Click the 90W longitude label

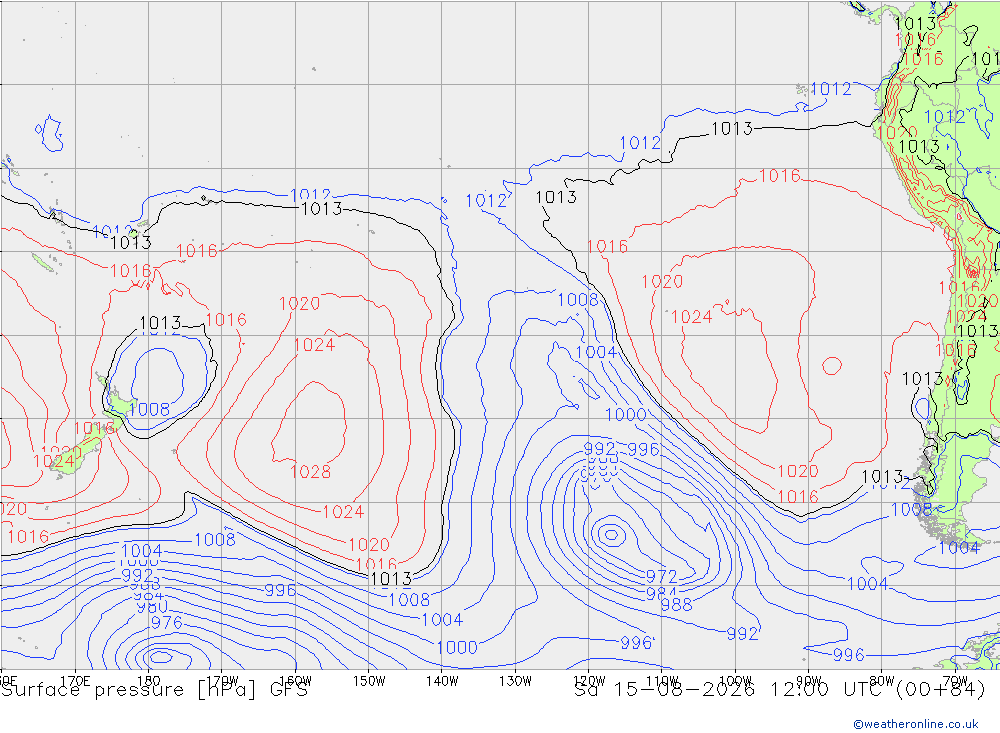point(809,681)
